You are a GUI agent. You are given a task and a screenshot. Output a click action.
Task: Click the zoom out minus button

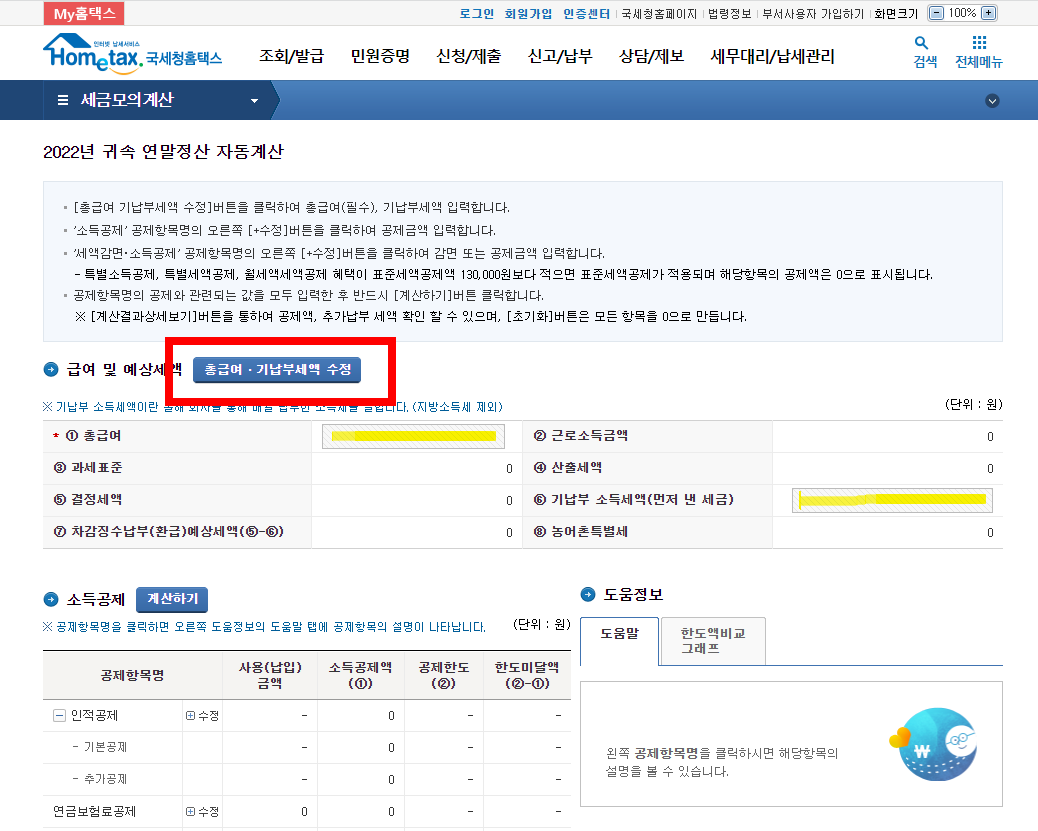click(936, 13)
